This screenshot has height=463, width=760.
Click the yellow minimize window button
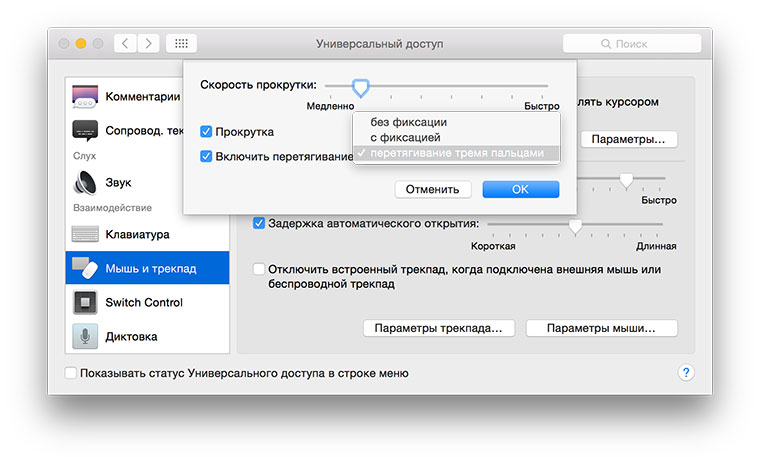[x=81, y=44]
